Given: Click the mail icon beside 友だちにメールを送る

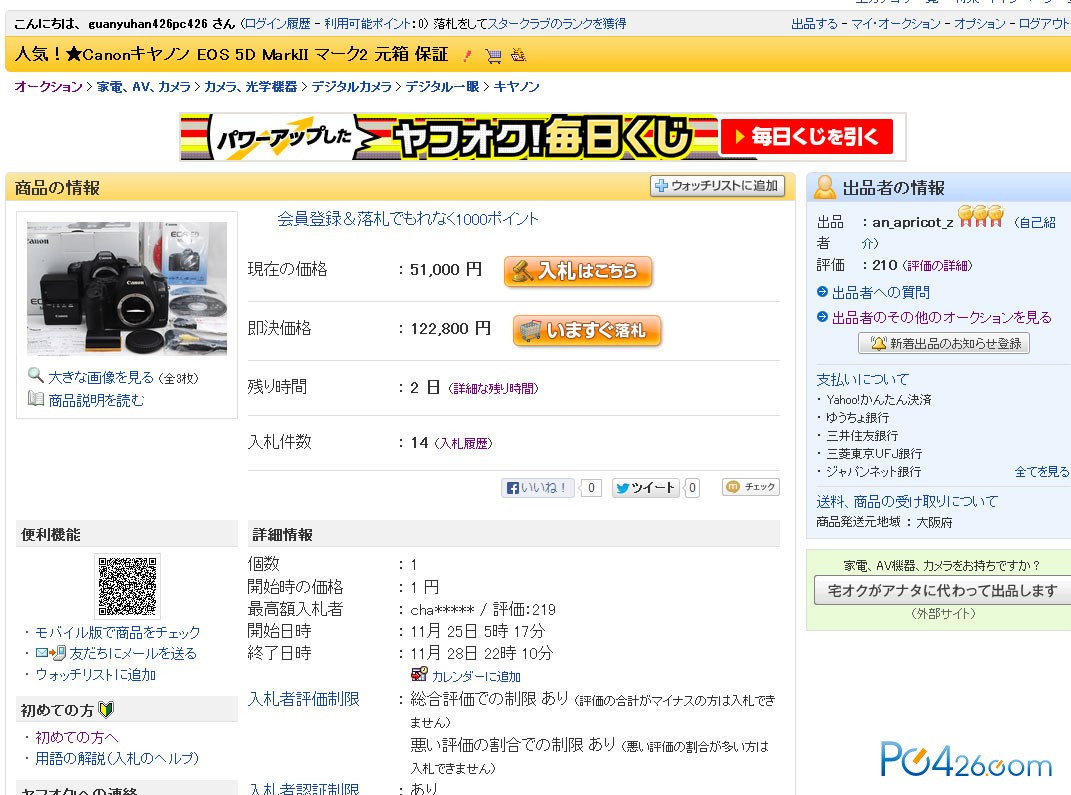Looking at the screenshot, I should click(x=51, y=653).
